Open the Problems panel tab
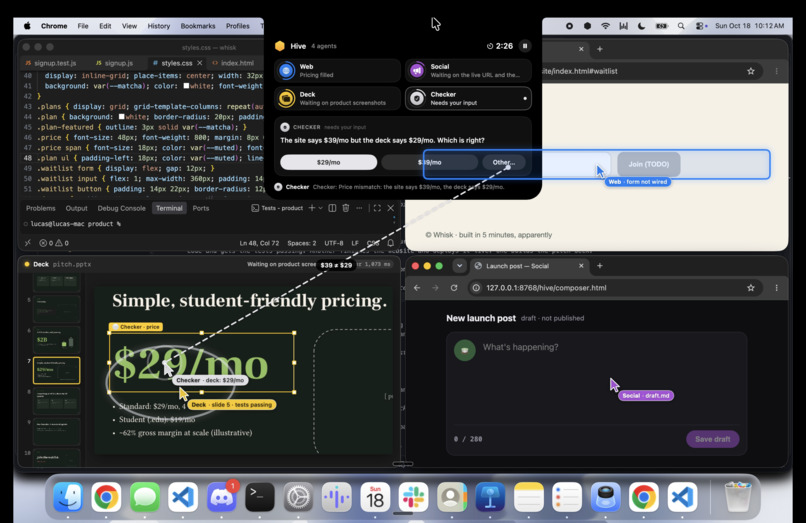806x523 pixels. pos(41,208)
